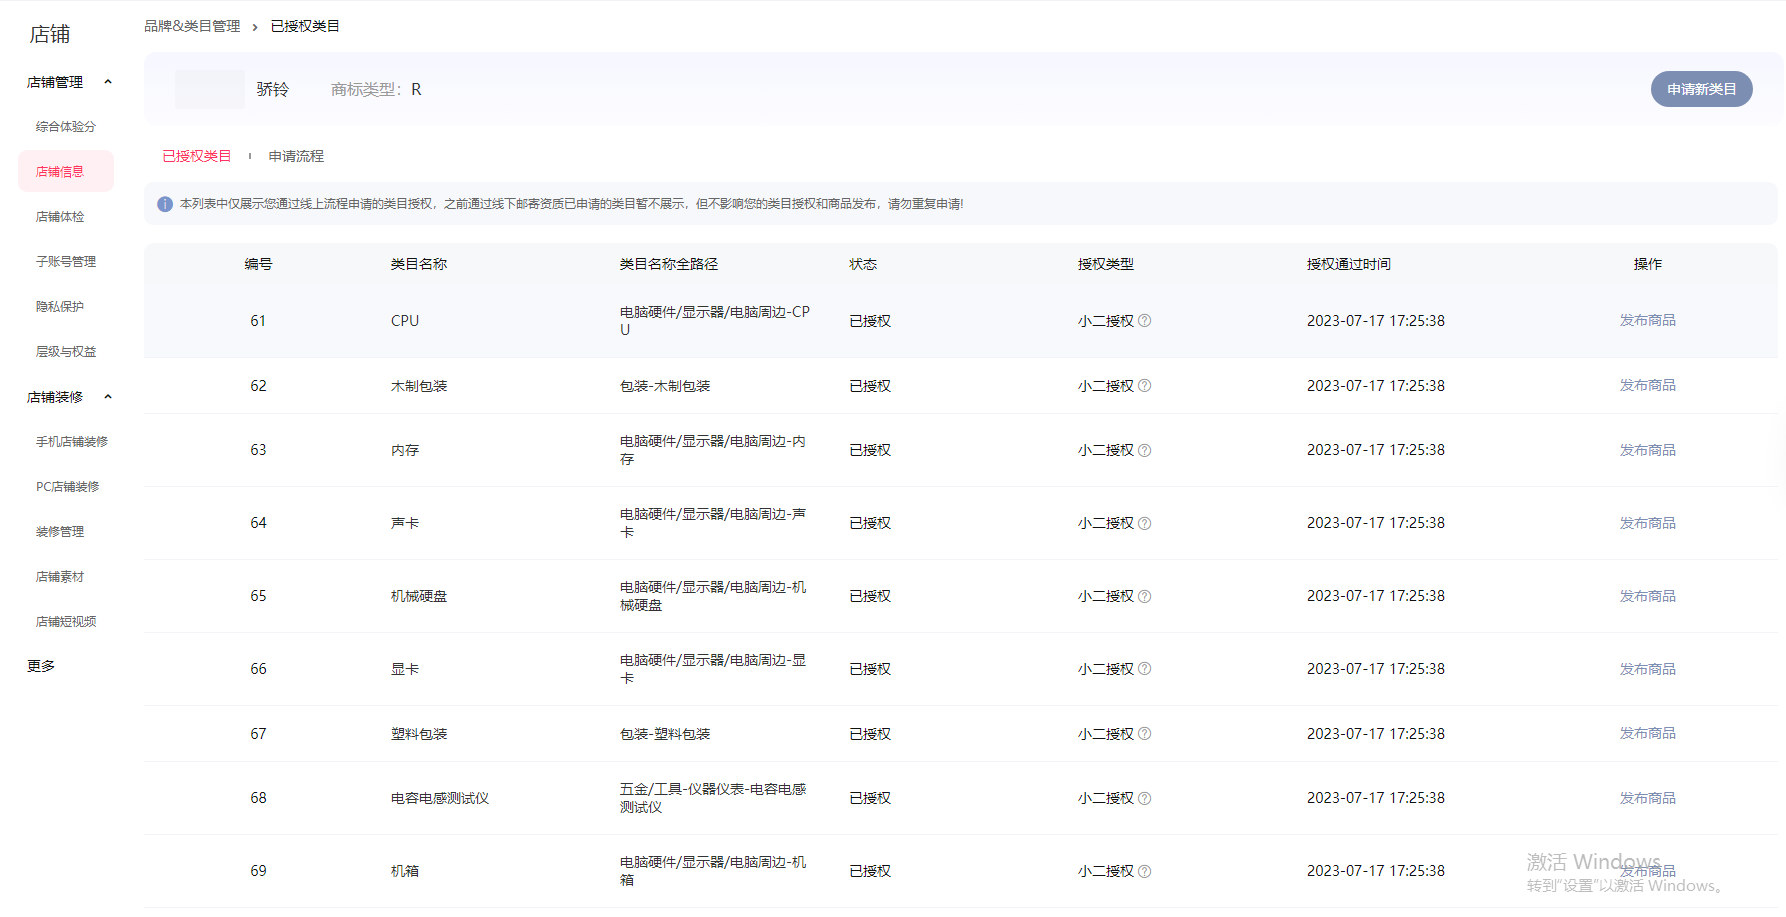Click help icon beside 小二授权 in 内存 row
1786x917 pixels.
point(1145,451)
